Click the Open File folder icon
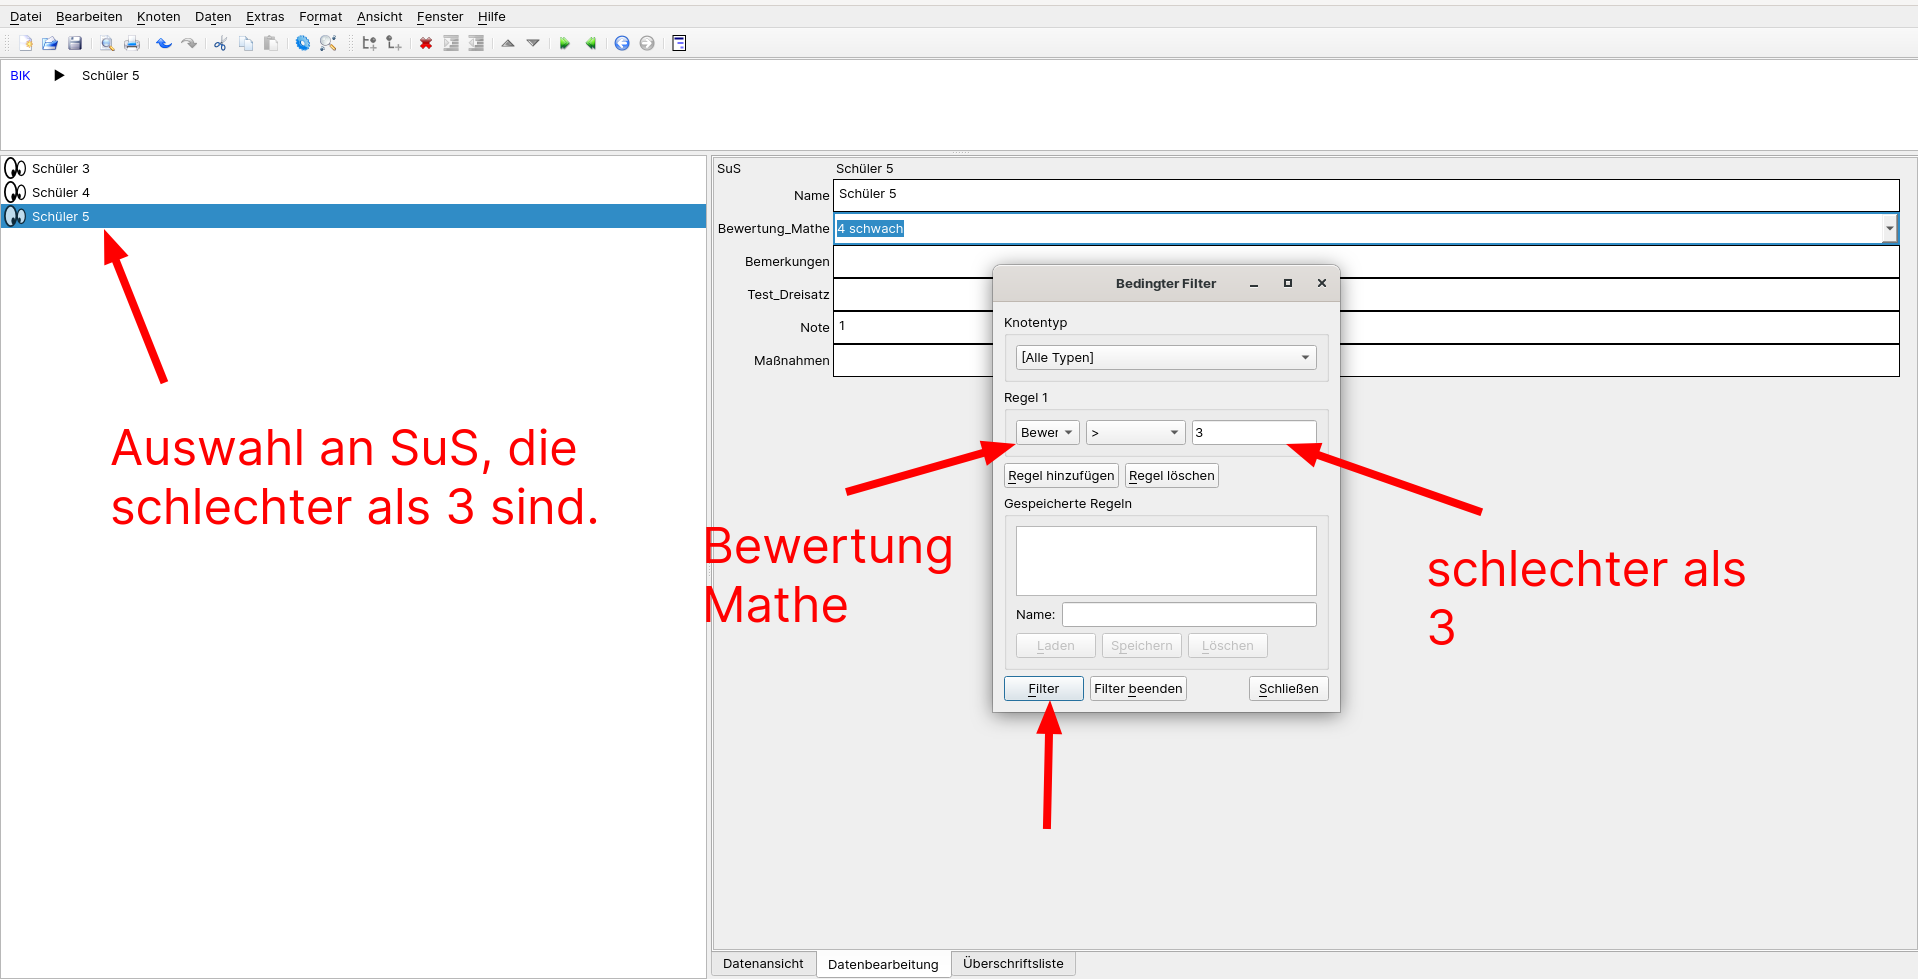1918x979 pixels. point(50,43)
